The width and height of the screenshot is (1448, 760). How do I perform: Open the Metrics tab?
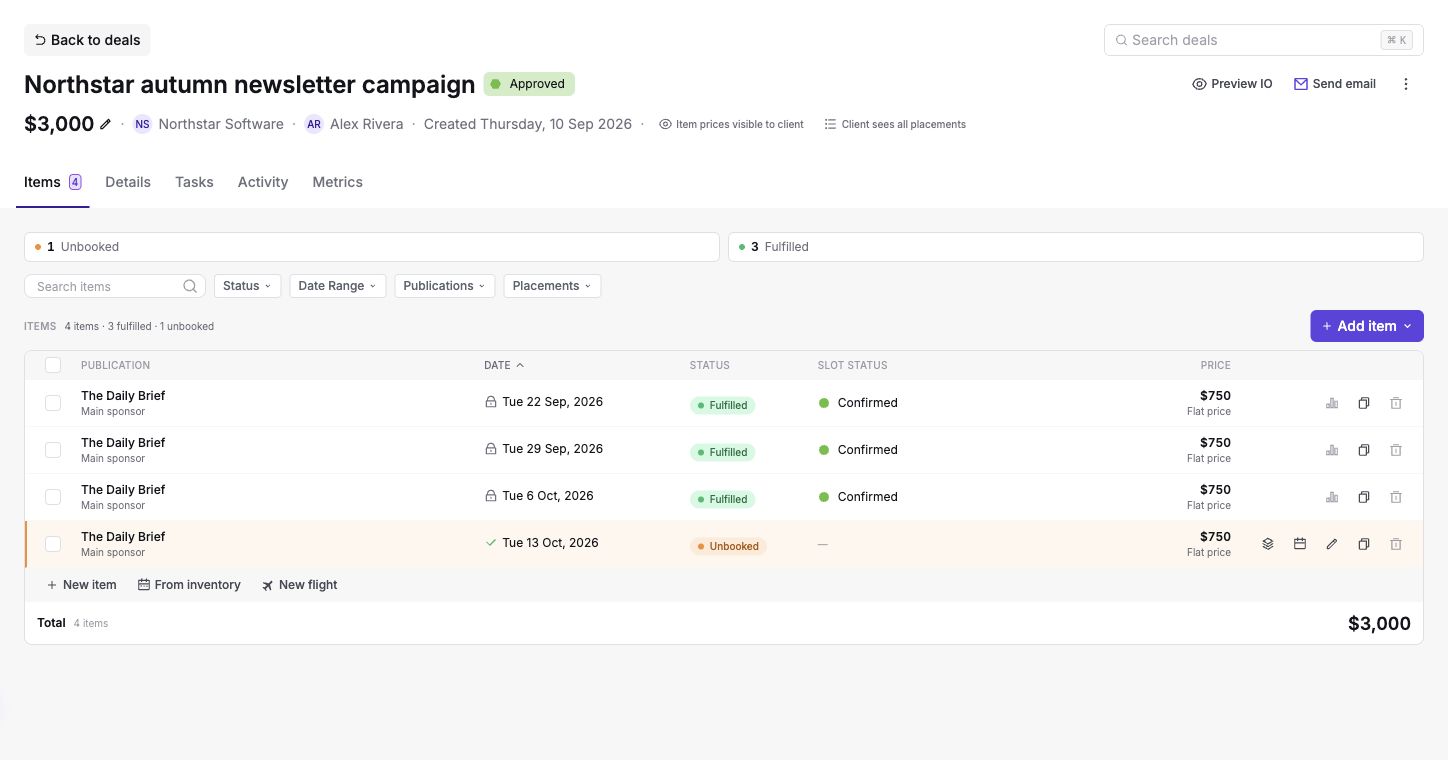point(337,182)
